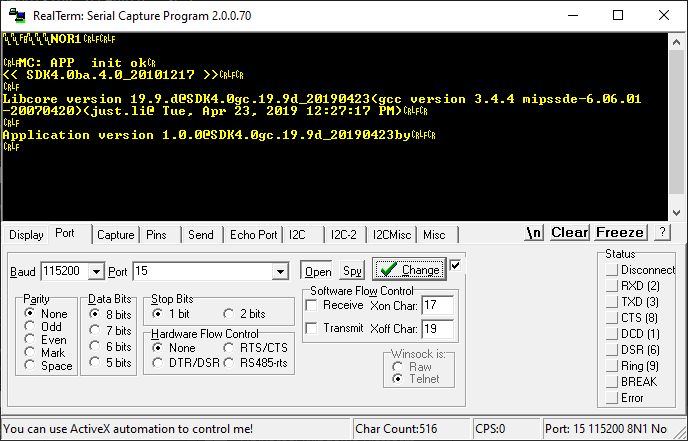Click the Open port button
688x441 pixels.
click(x=317, y=271)
